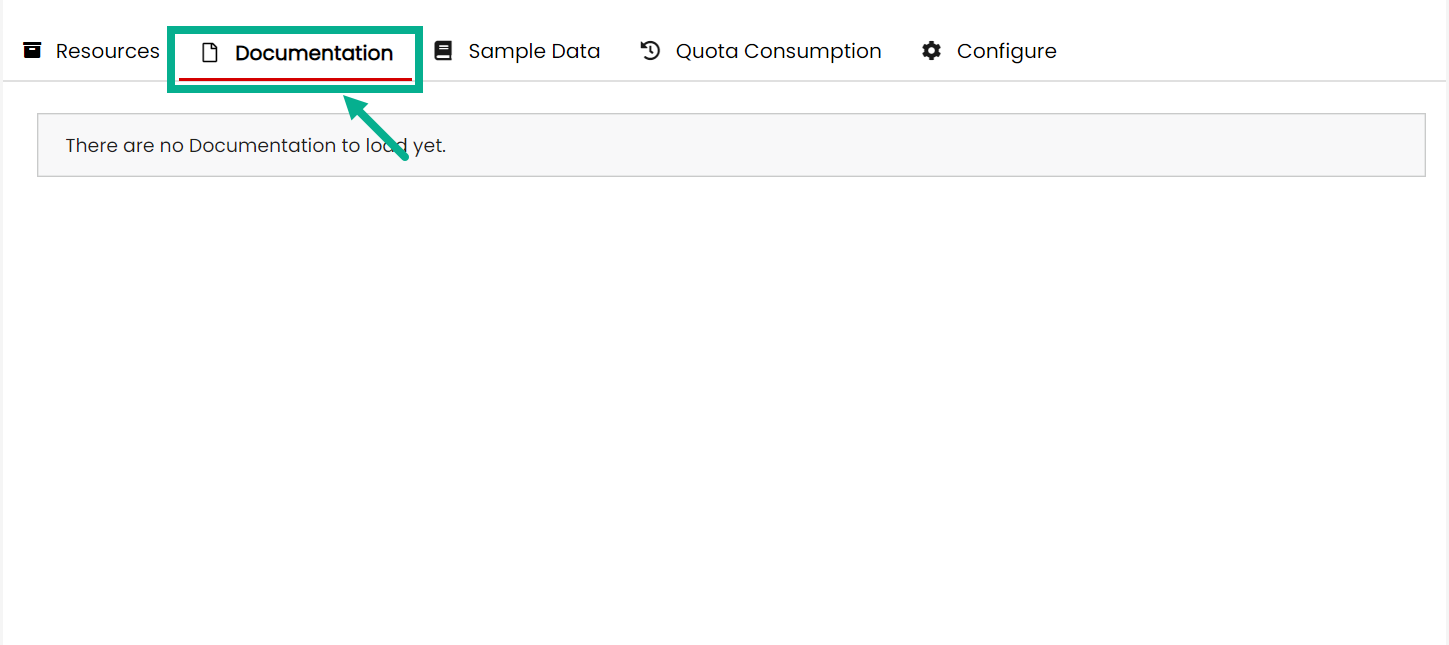The image size is (1449, 645).
Task: Click empty tab bar space right of Configure
Action: click(x=1250, y=51)
